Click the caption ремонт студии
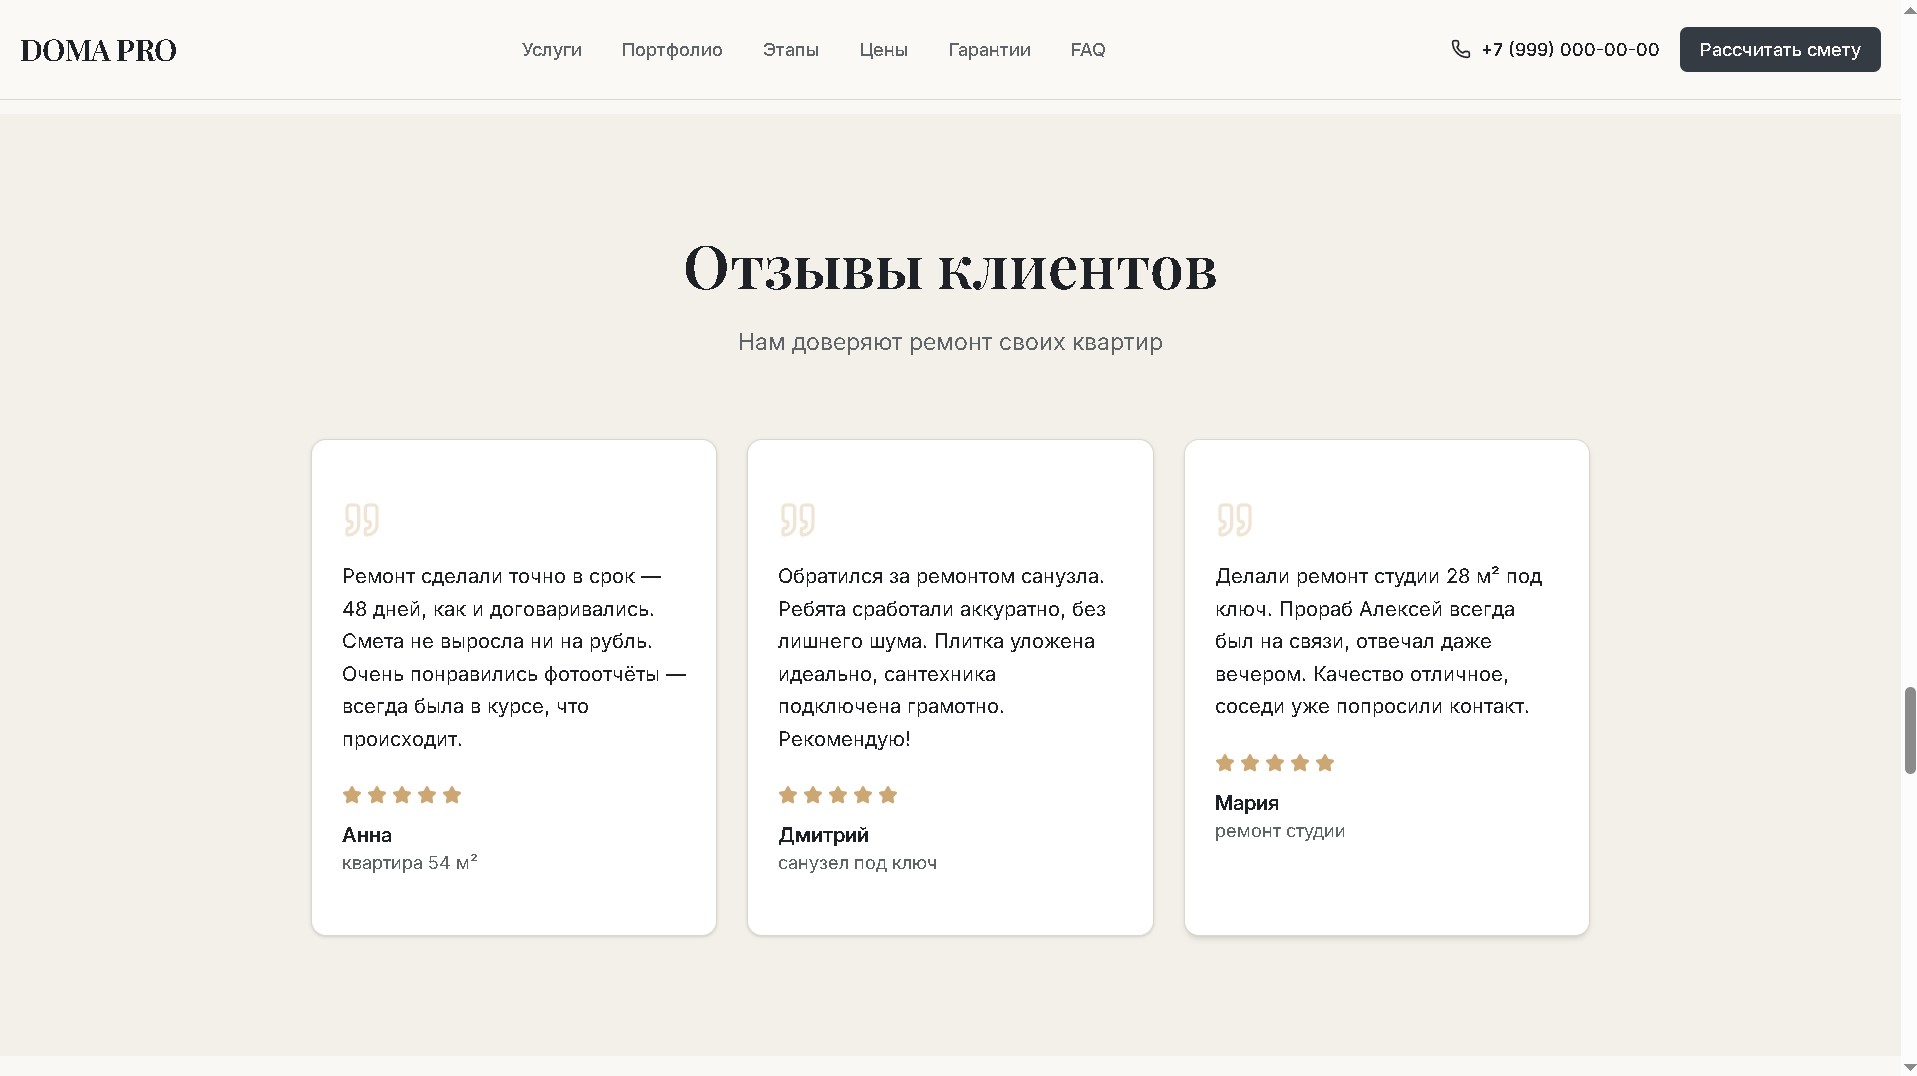 [x=1279, y=831]
